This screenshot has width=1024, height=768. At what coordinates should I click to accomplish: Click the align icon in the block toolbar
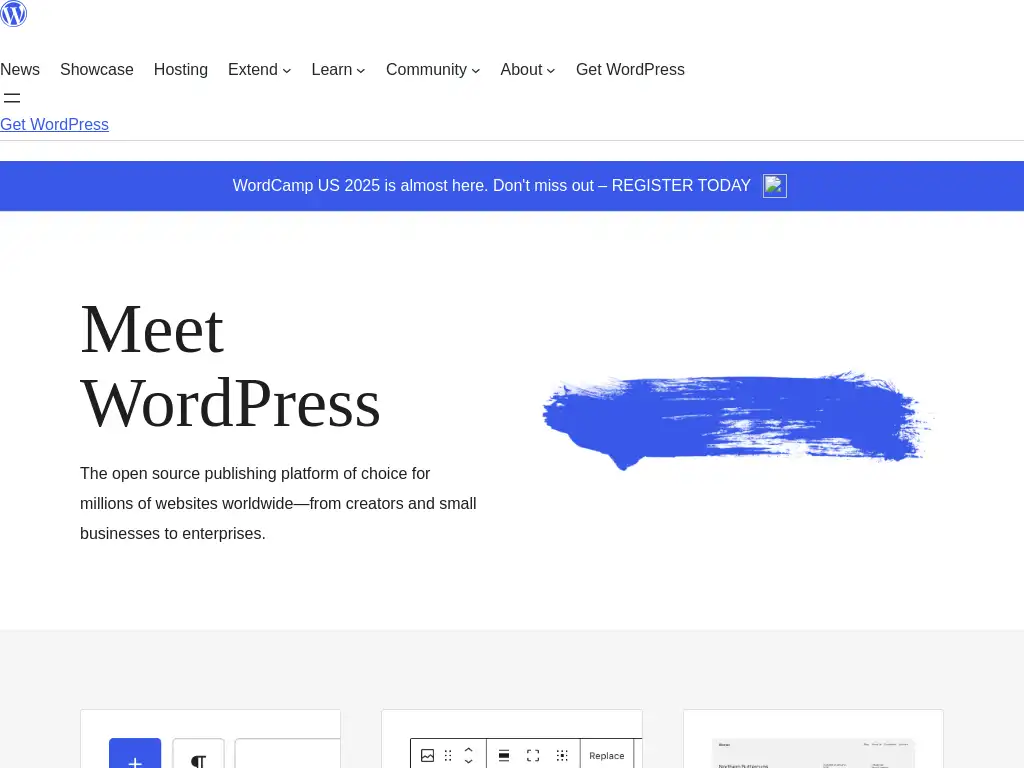(504, 755)
